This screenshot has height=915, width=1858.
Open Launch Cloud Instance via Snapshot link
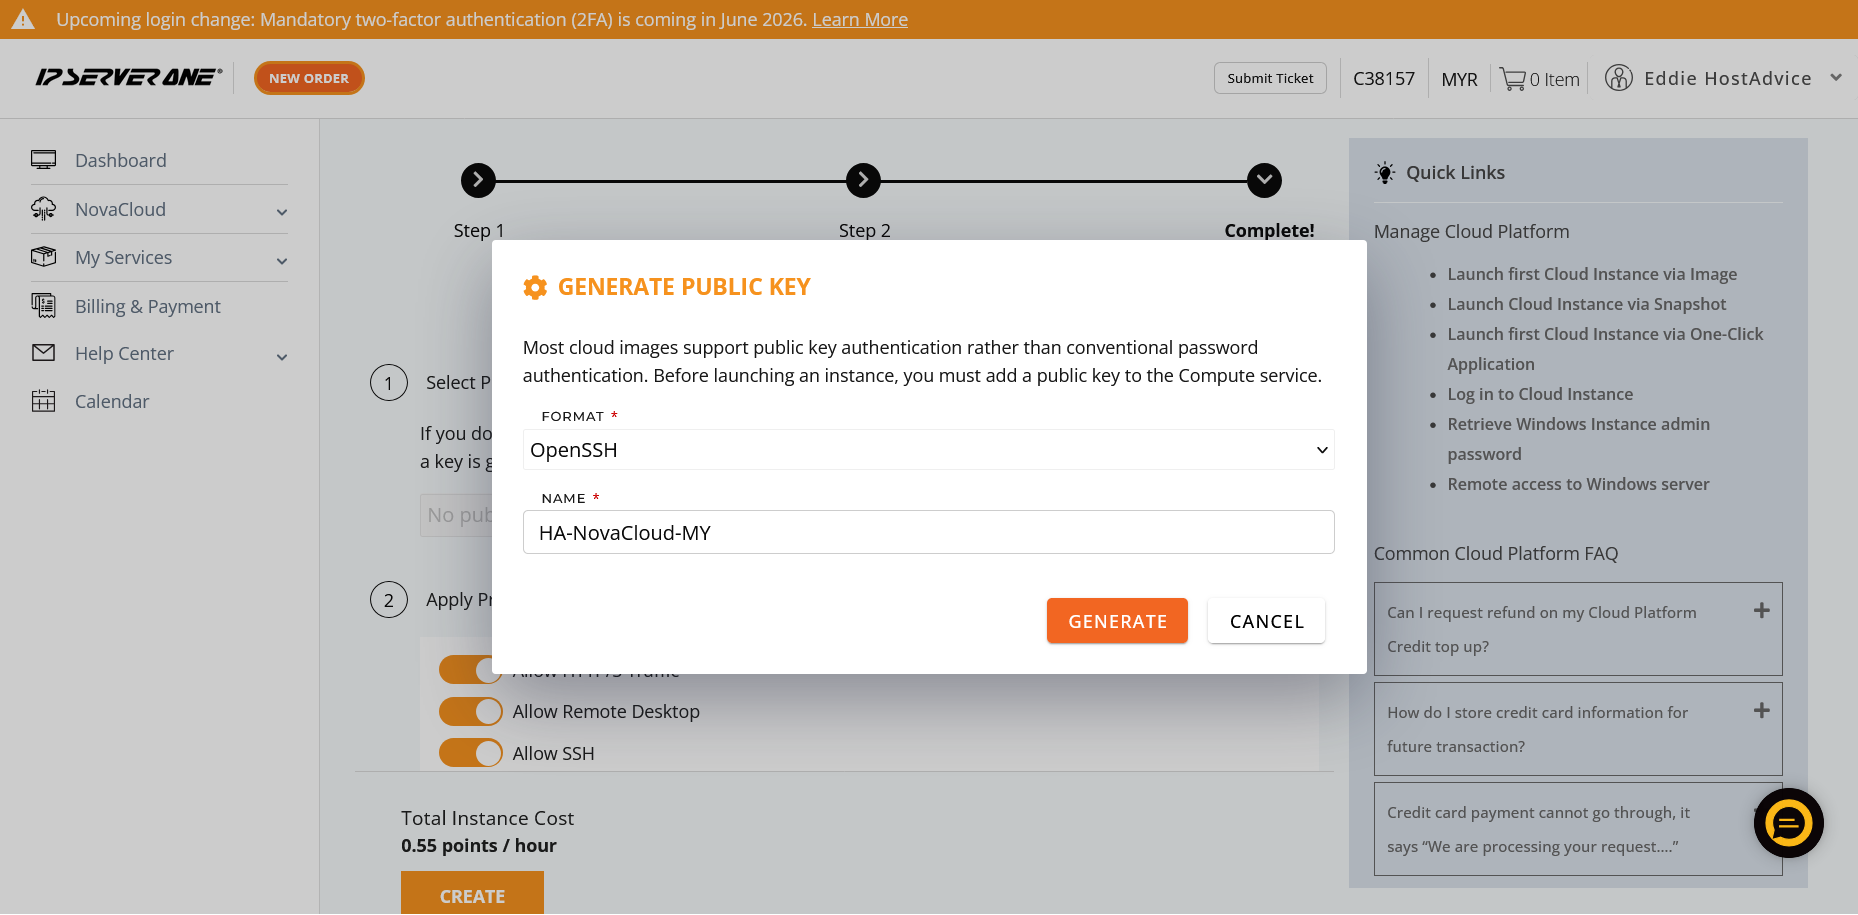[1587, 304]
